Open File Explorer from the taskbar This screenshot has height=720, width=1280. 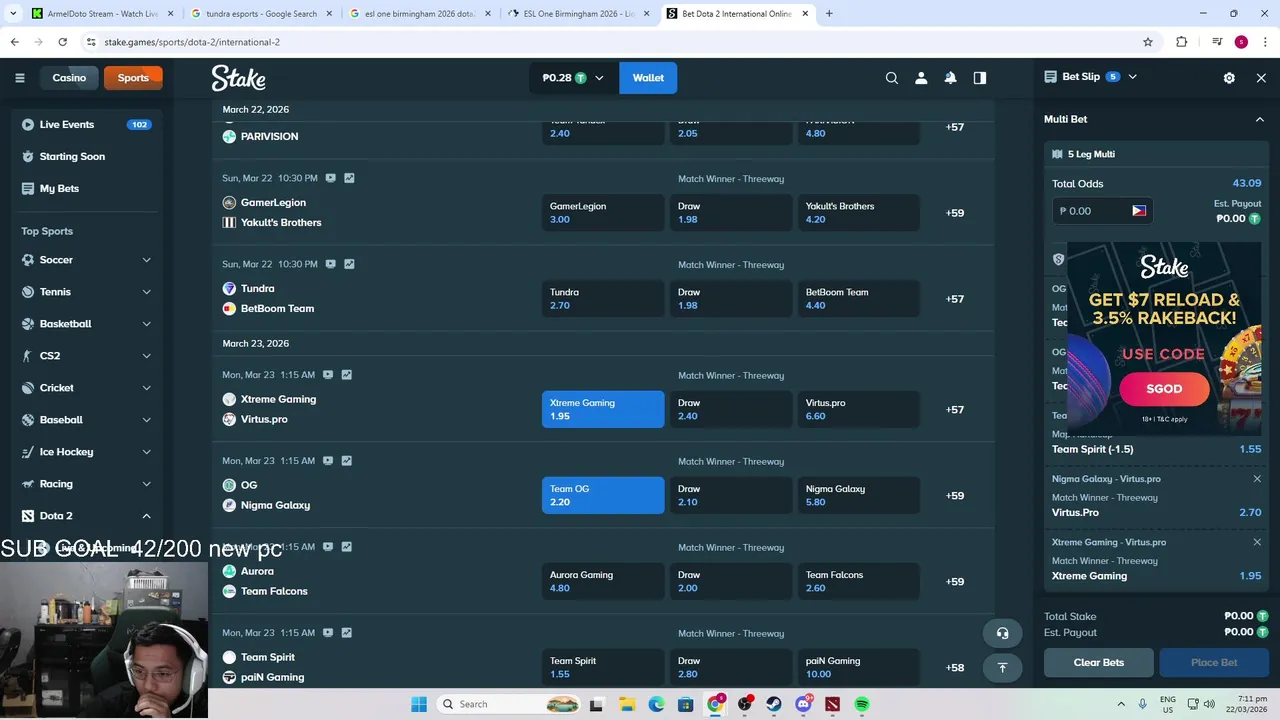(627, 704)
